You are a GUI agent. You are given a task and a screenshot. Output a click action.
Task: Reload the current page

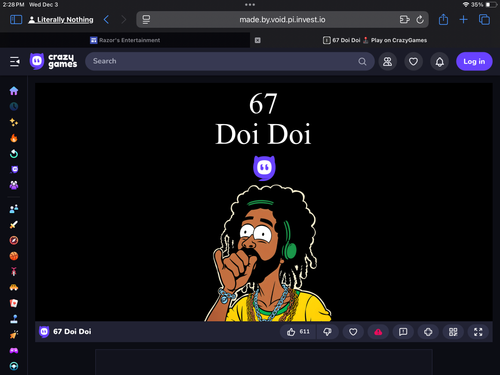420,20
